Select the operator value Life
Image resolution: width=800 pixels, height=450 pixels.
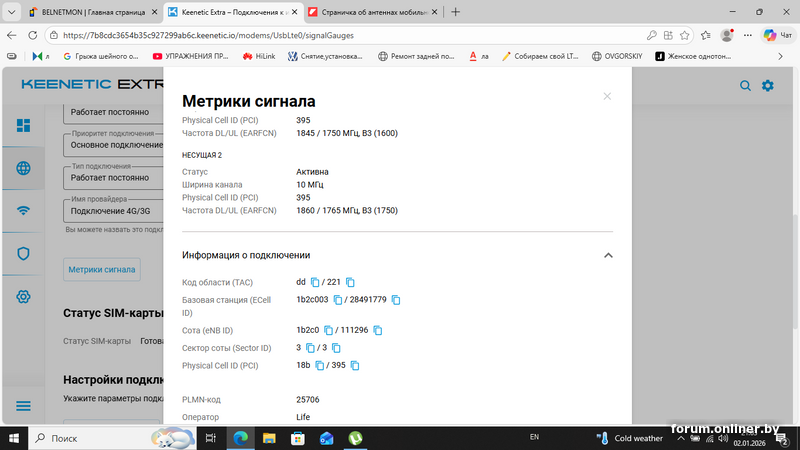pyautogui.click(x=303, y=417)
